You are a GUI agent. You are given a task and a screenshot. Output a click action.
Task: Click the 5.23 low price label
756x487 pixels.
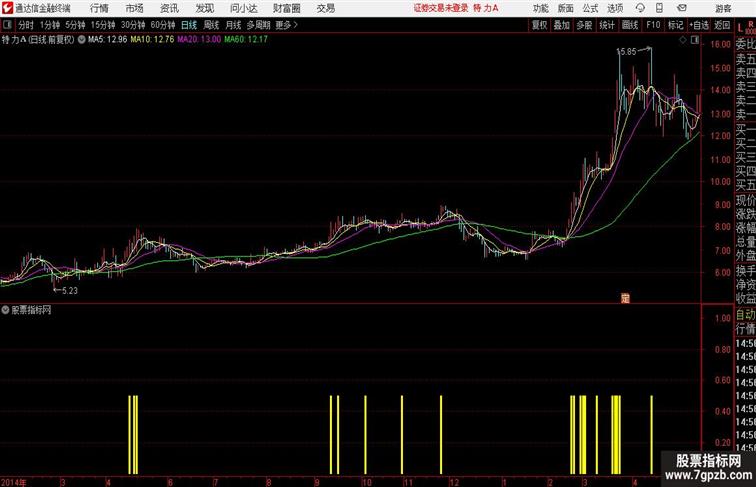(x=69, y=291)
